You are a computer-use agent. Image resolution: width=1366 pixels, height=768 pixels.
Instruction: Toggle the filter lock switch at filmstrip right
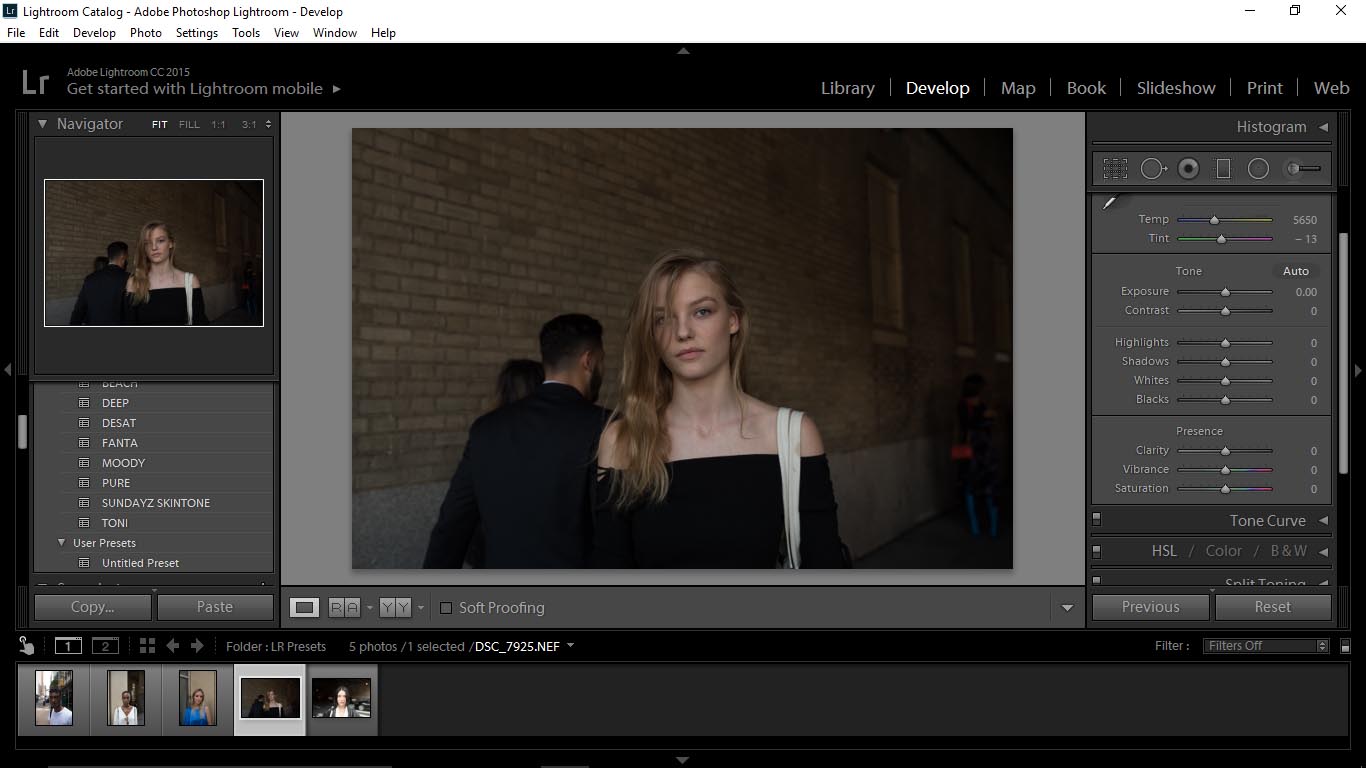[1345, 646]
